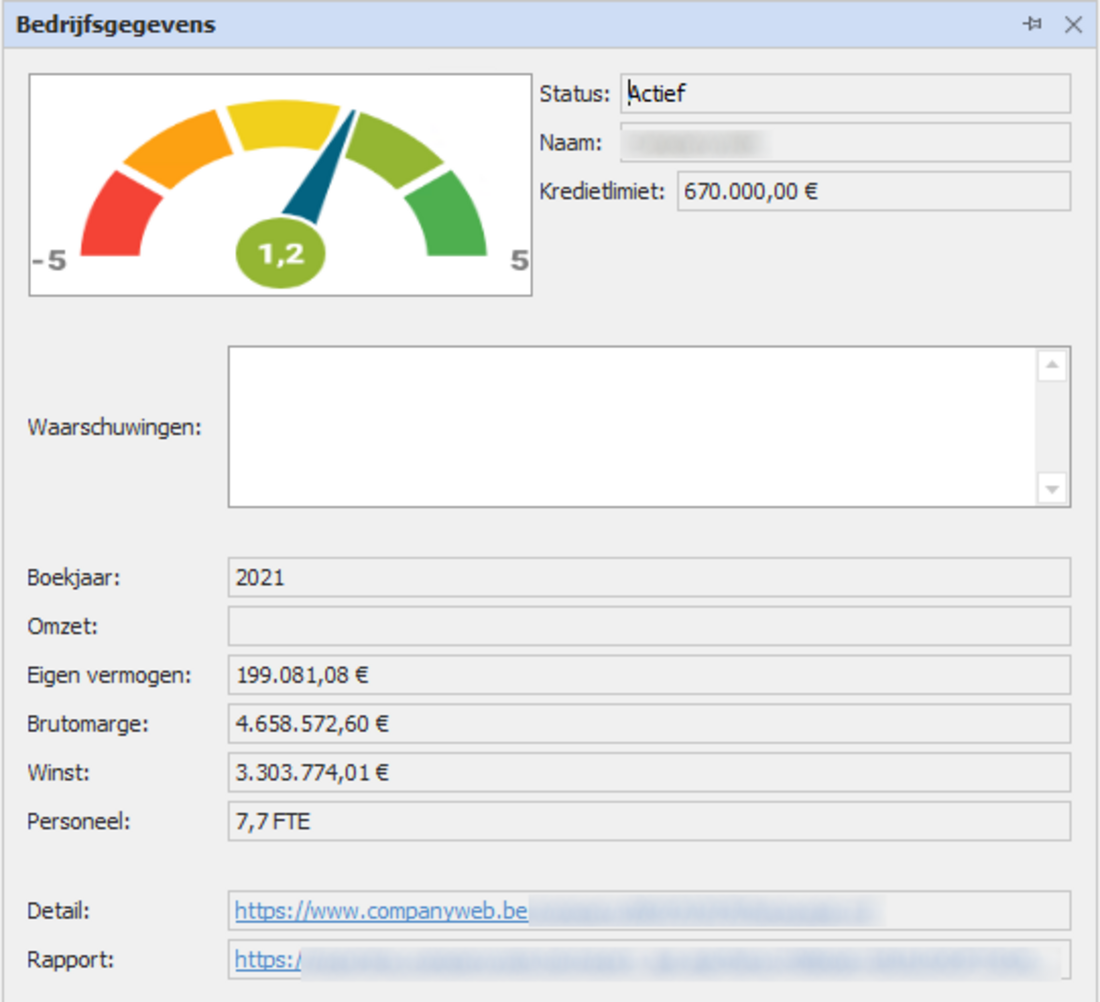
Task: Select the Kredietlimiet field
Action: (x=873, y=191)
